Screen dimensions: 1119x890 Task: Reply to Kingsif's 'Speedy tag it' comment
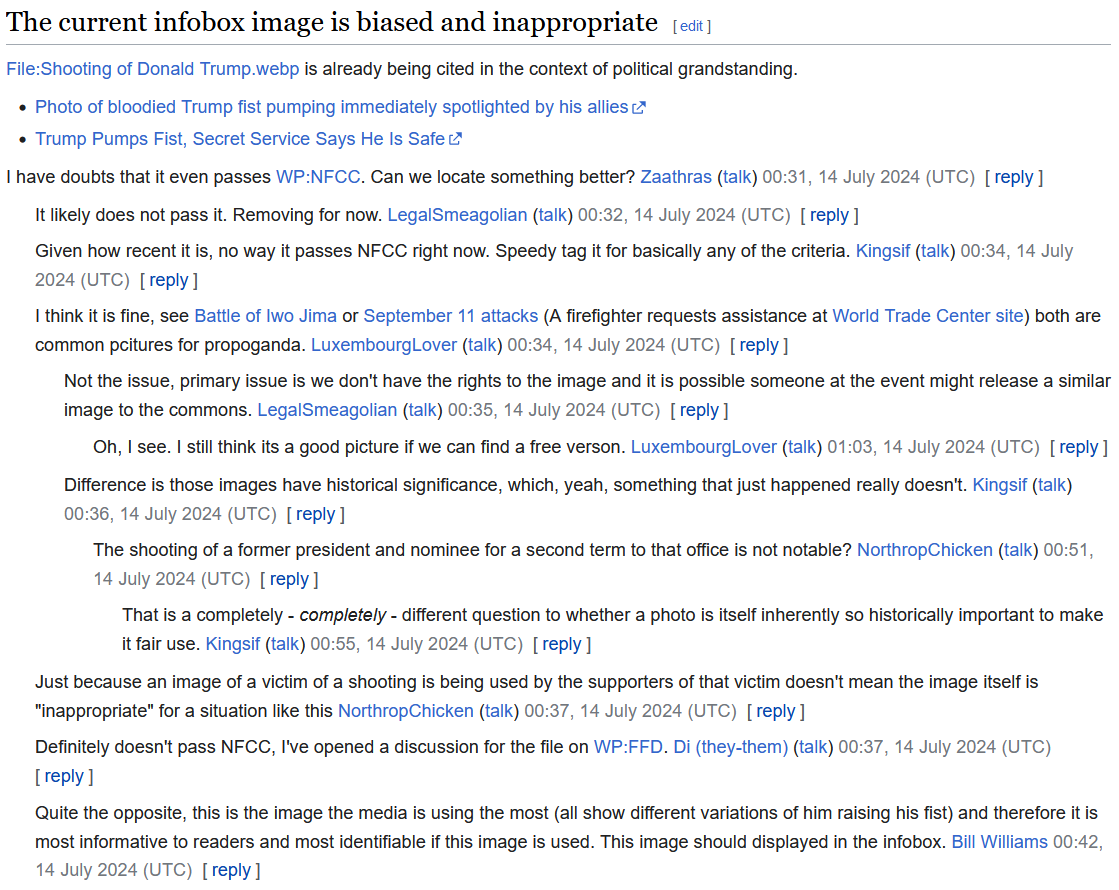click(168, 280)
